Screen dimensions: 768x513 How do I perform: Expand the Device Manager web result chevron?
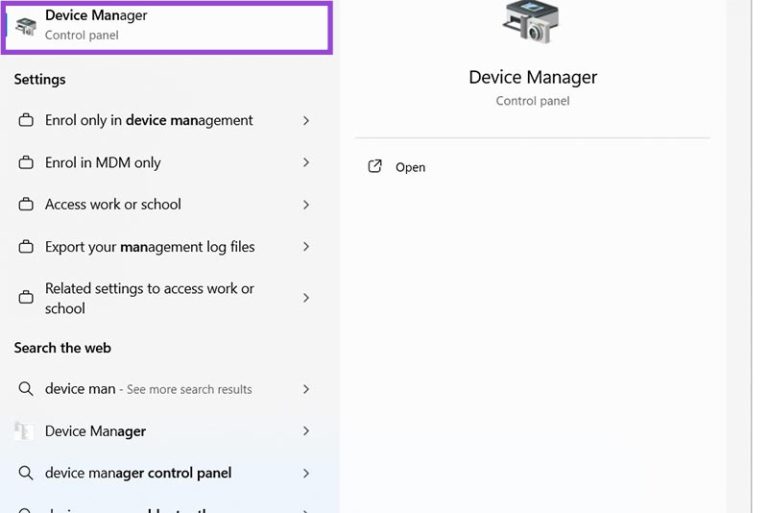pyautogui.click(x=306, y=431)
